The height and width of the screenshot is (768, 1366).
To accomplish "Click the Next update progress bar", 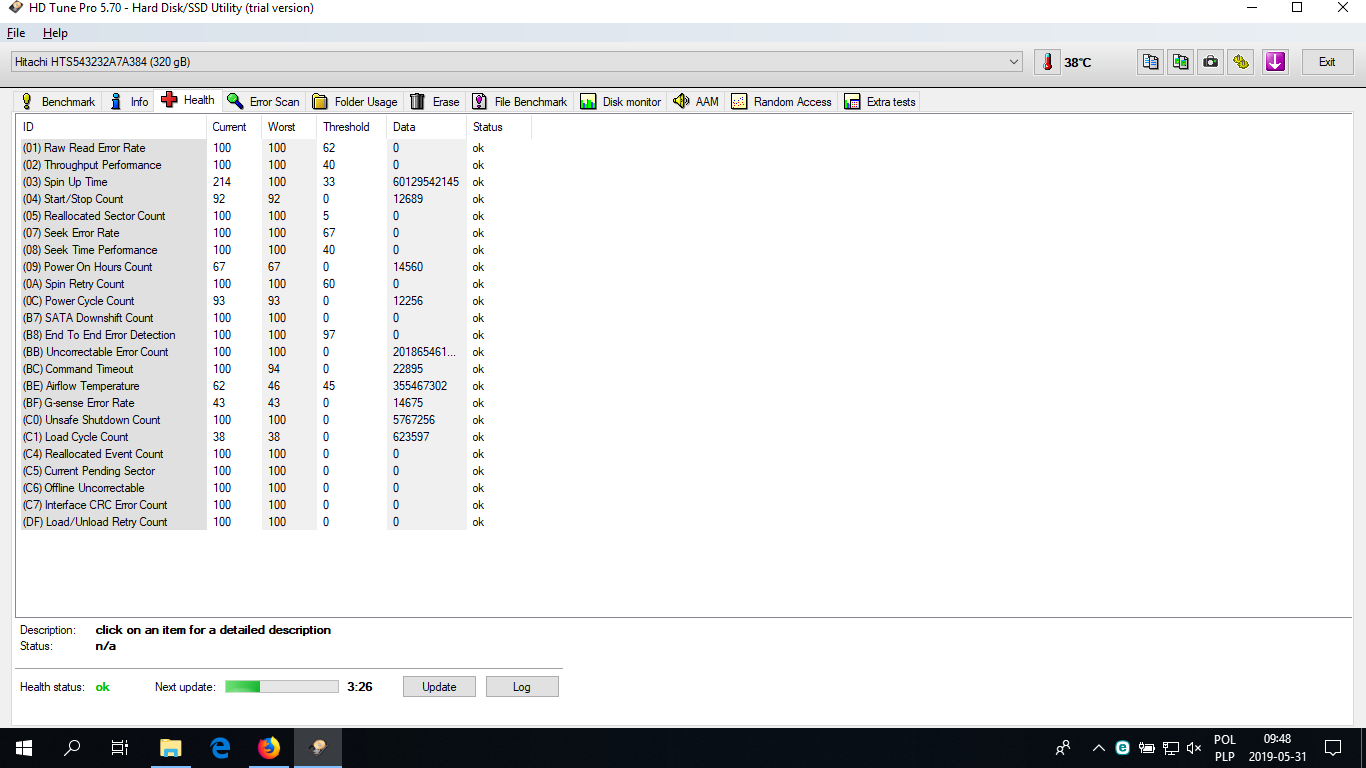I will point(282,687).
